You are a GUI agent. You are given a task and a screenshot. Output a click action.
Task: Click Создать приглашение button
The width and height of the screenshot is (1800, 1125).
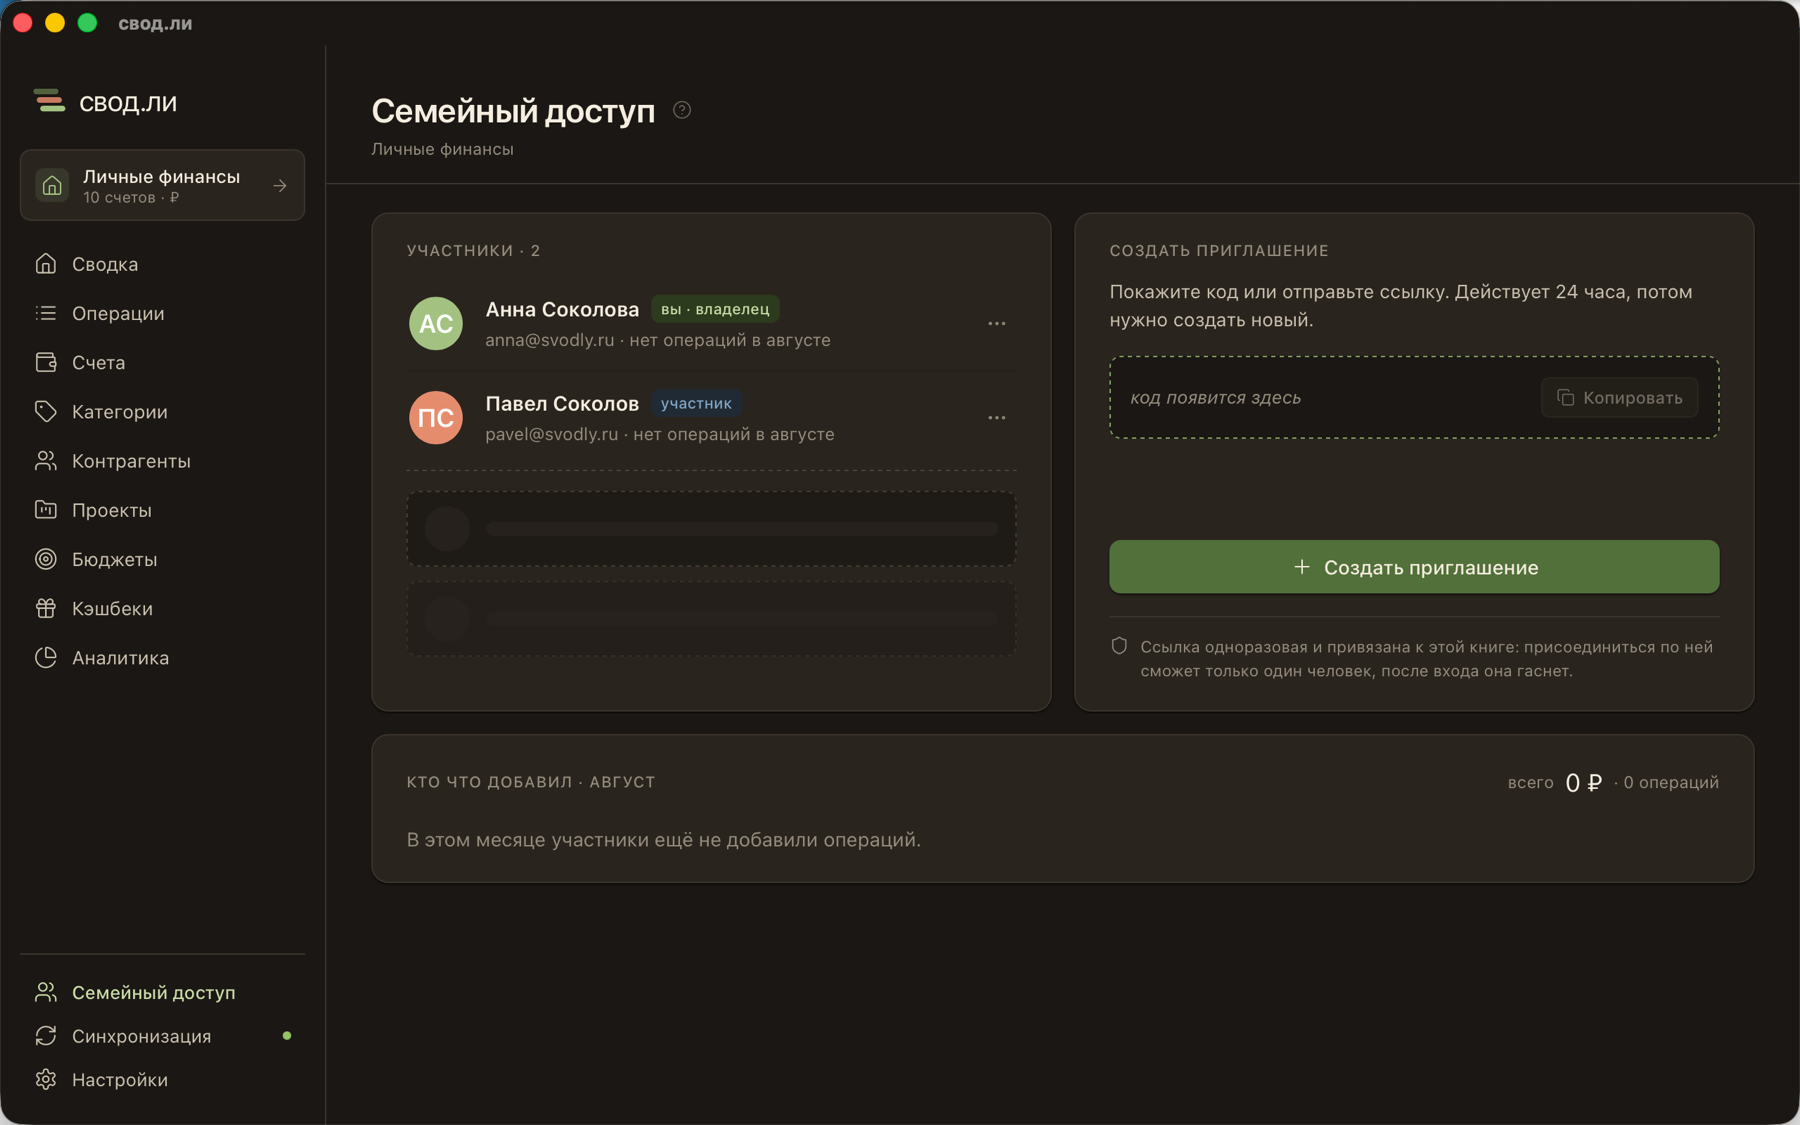point(1414,567)
